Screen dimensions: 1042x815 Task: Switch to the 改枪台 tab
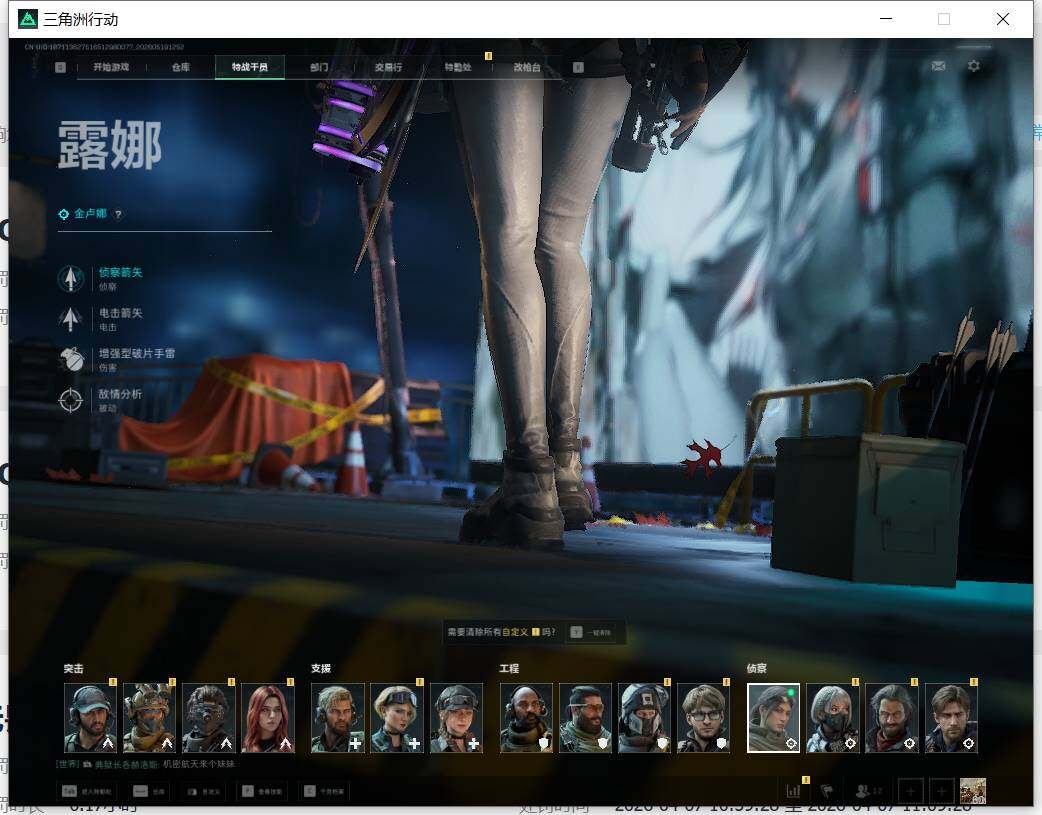(x=527, y=67)
